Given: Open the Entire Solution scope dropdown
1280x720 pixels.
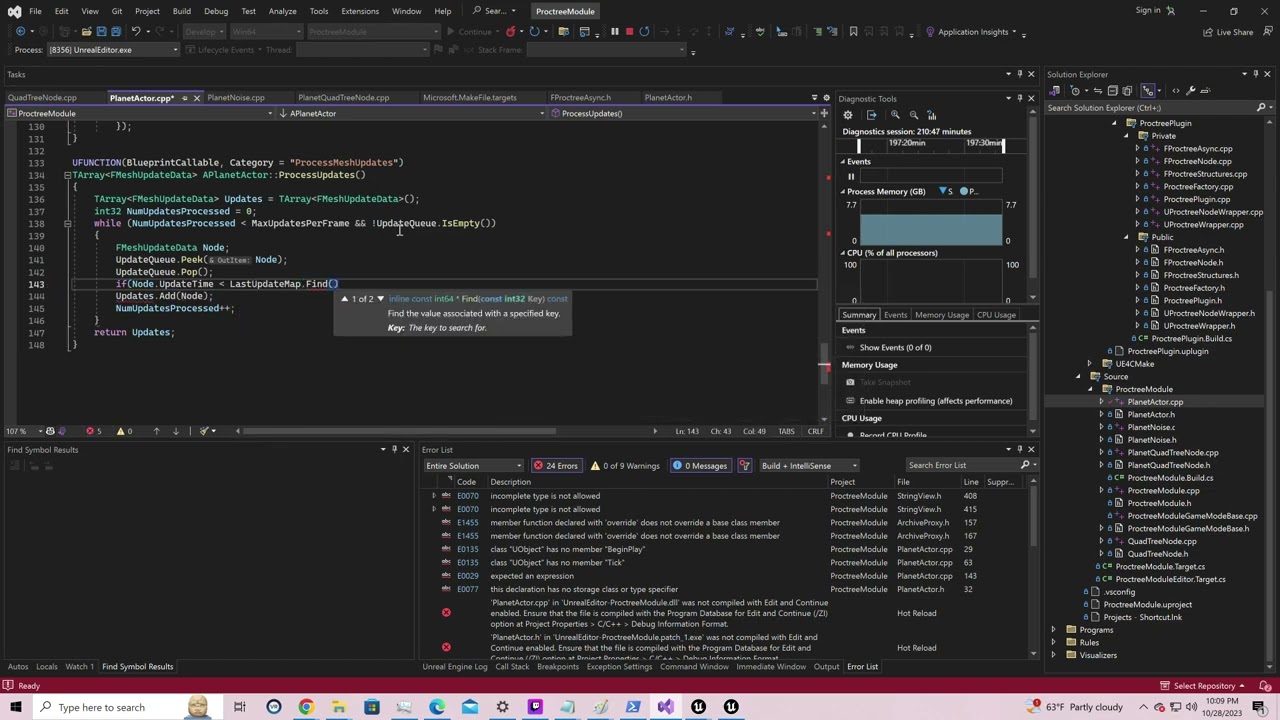Looking at the screenshot, I should point(473,465).
